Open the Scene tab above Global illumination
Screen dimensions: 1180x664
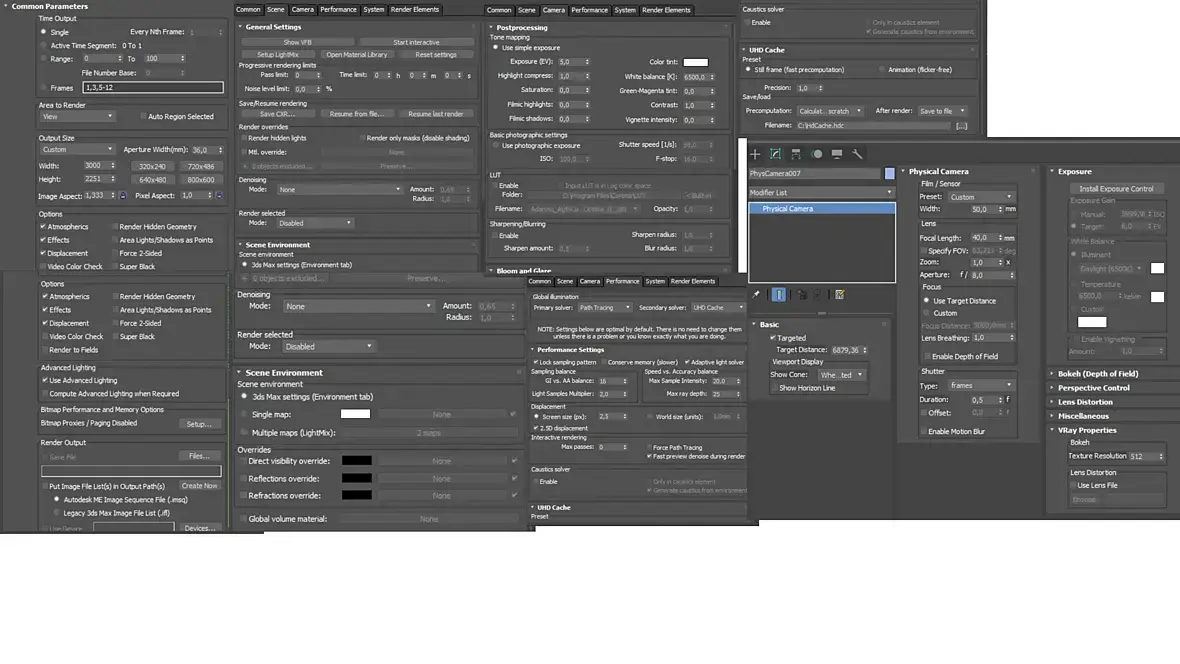[x=565, y=281]
